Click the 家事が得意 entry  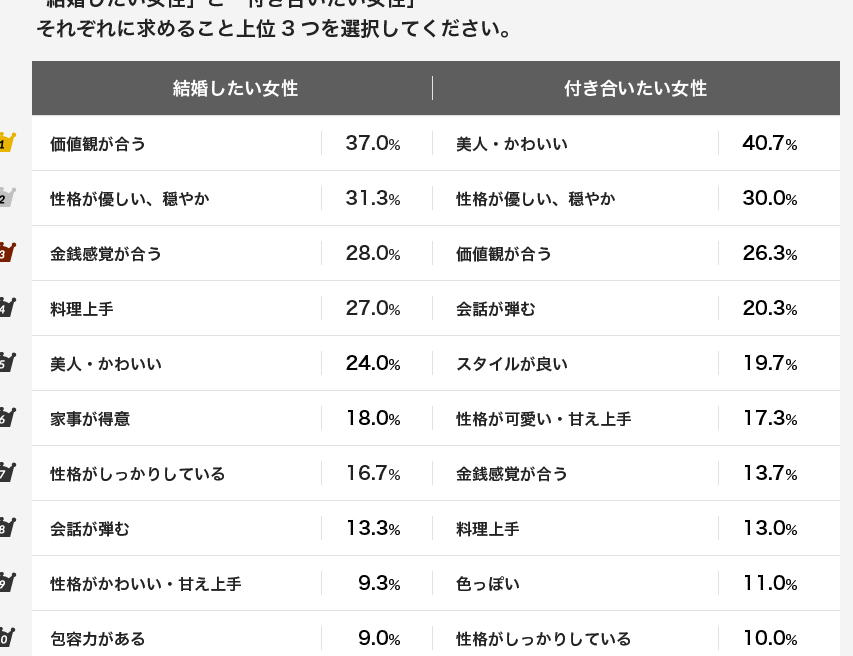coord(90,419)
